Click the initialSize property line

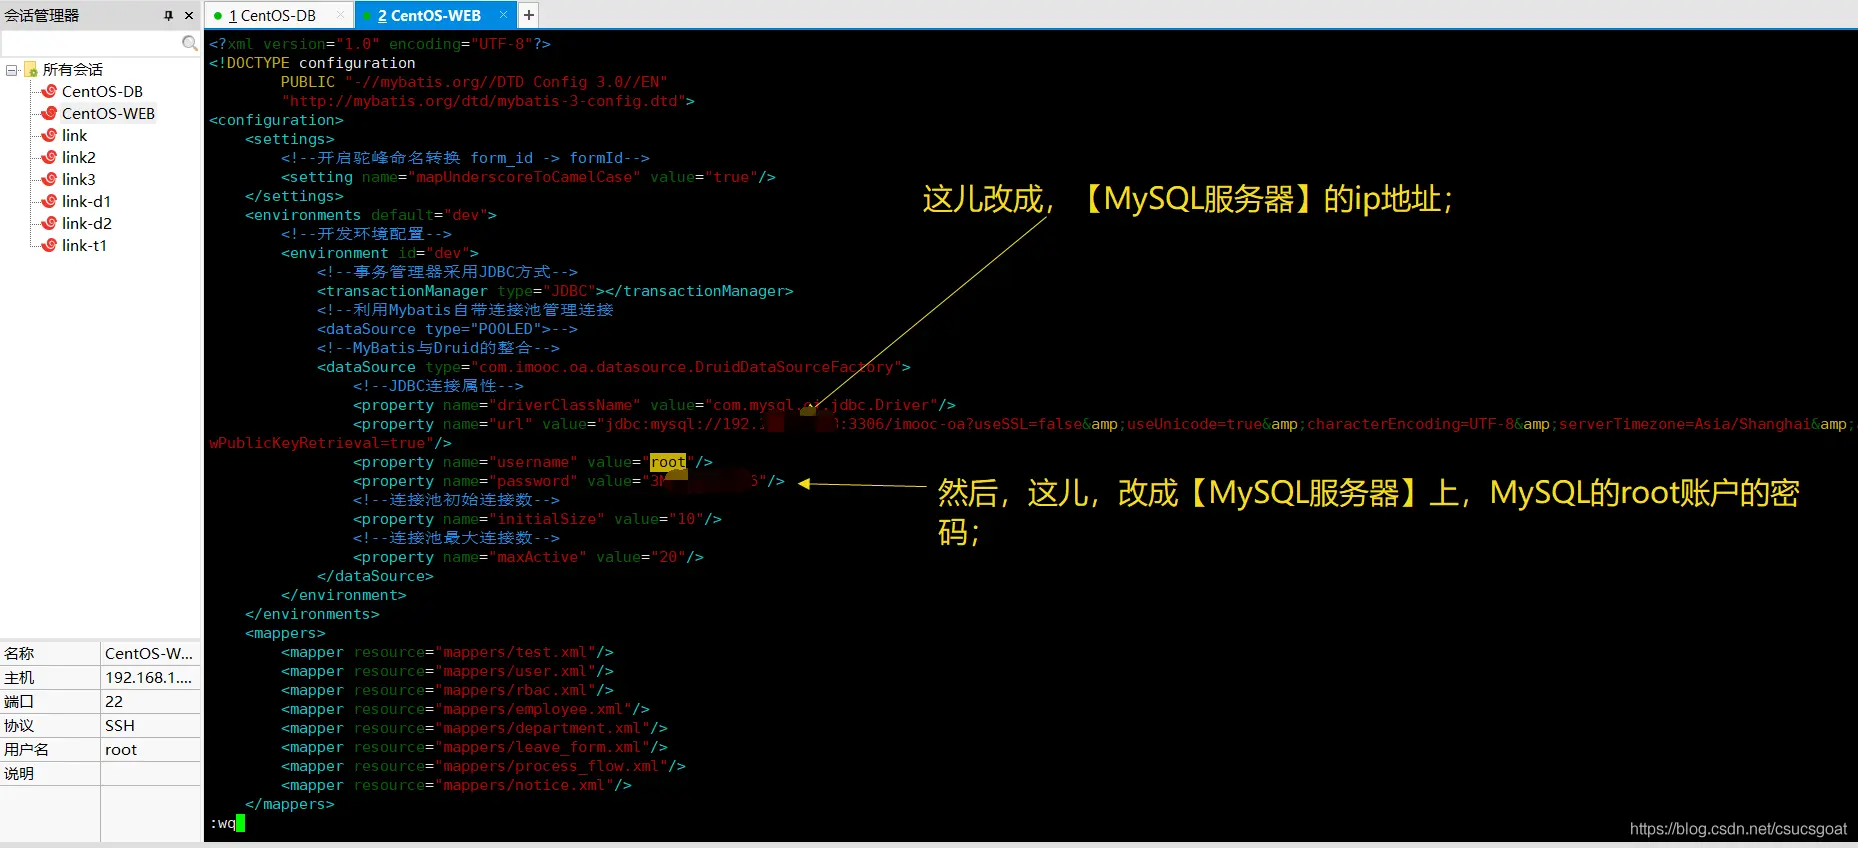tap(537, 519)
